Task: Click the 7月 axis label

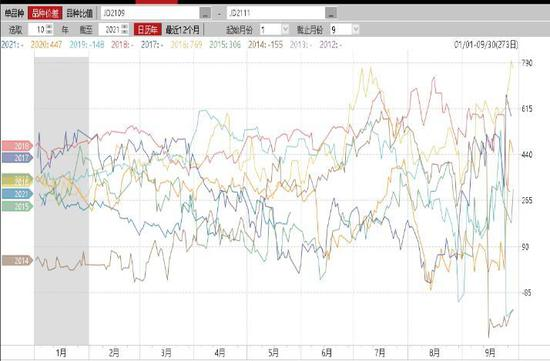Action: pos(380,352)
